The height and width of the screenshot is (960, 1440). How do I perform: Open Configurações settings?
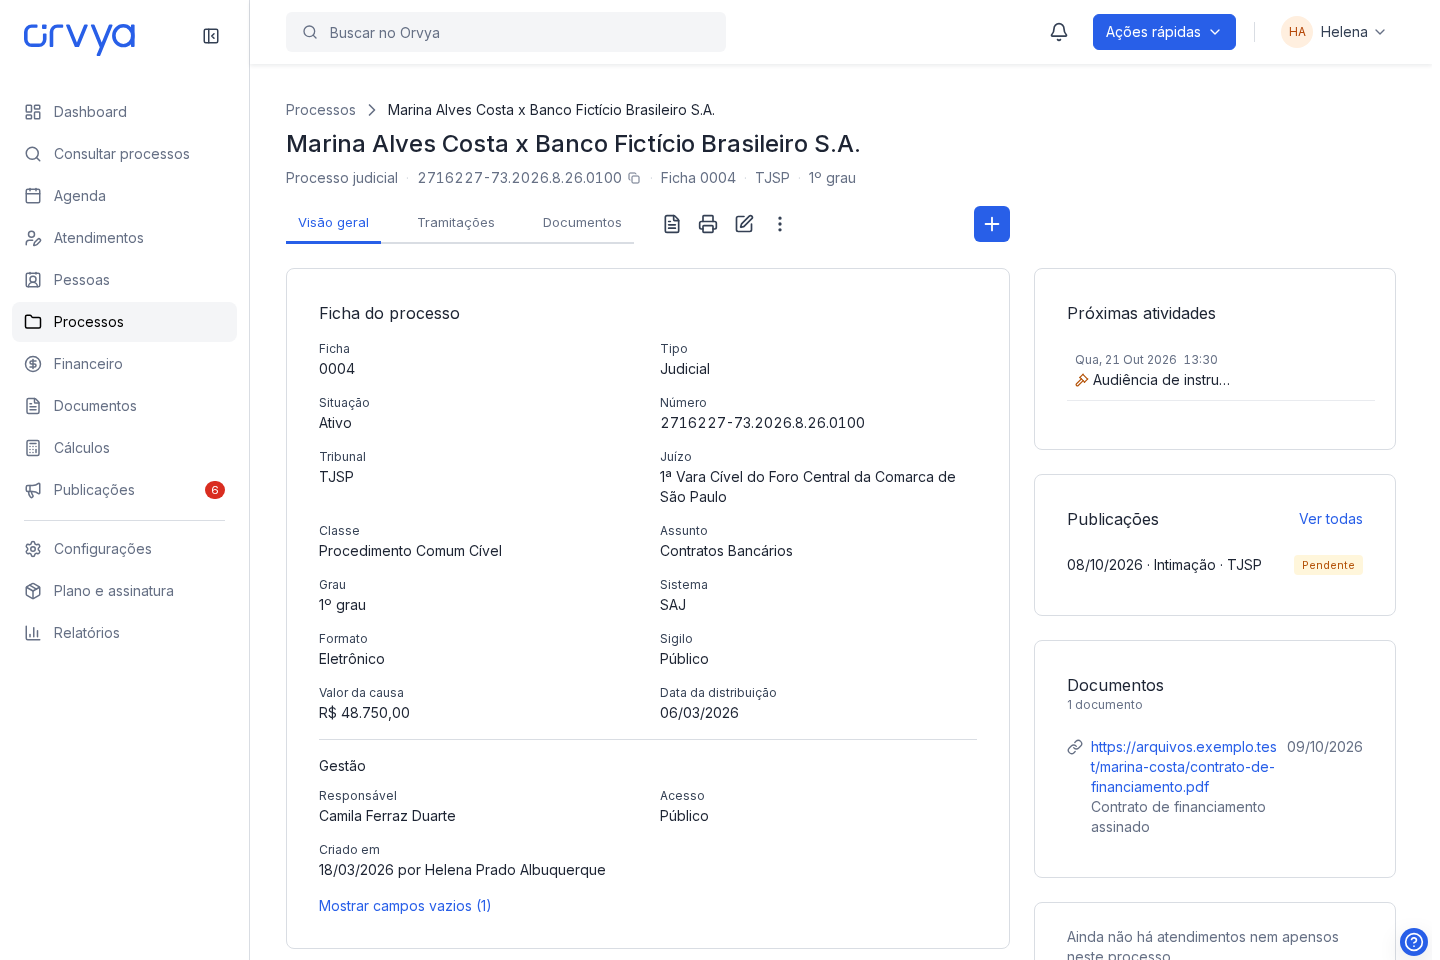(124, 549)
